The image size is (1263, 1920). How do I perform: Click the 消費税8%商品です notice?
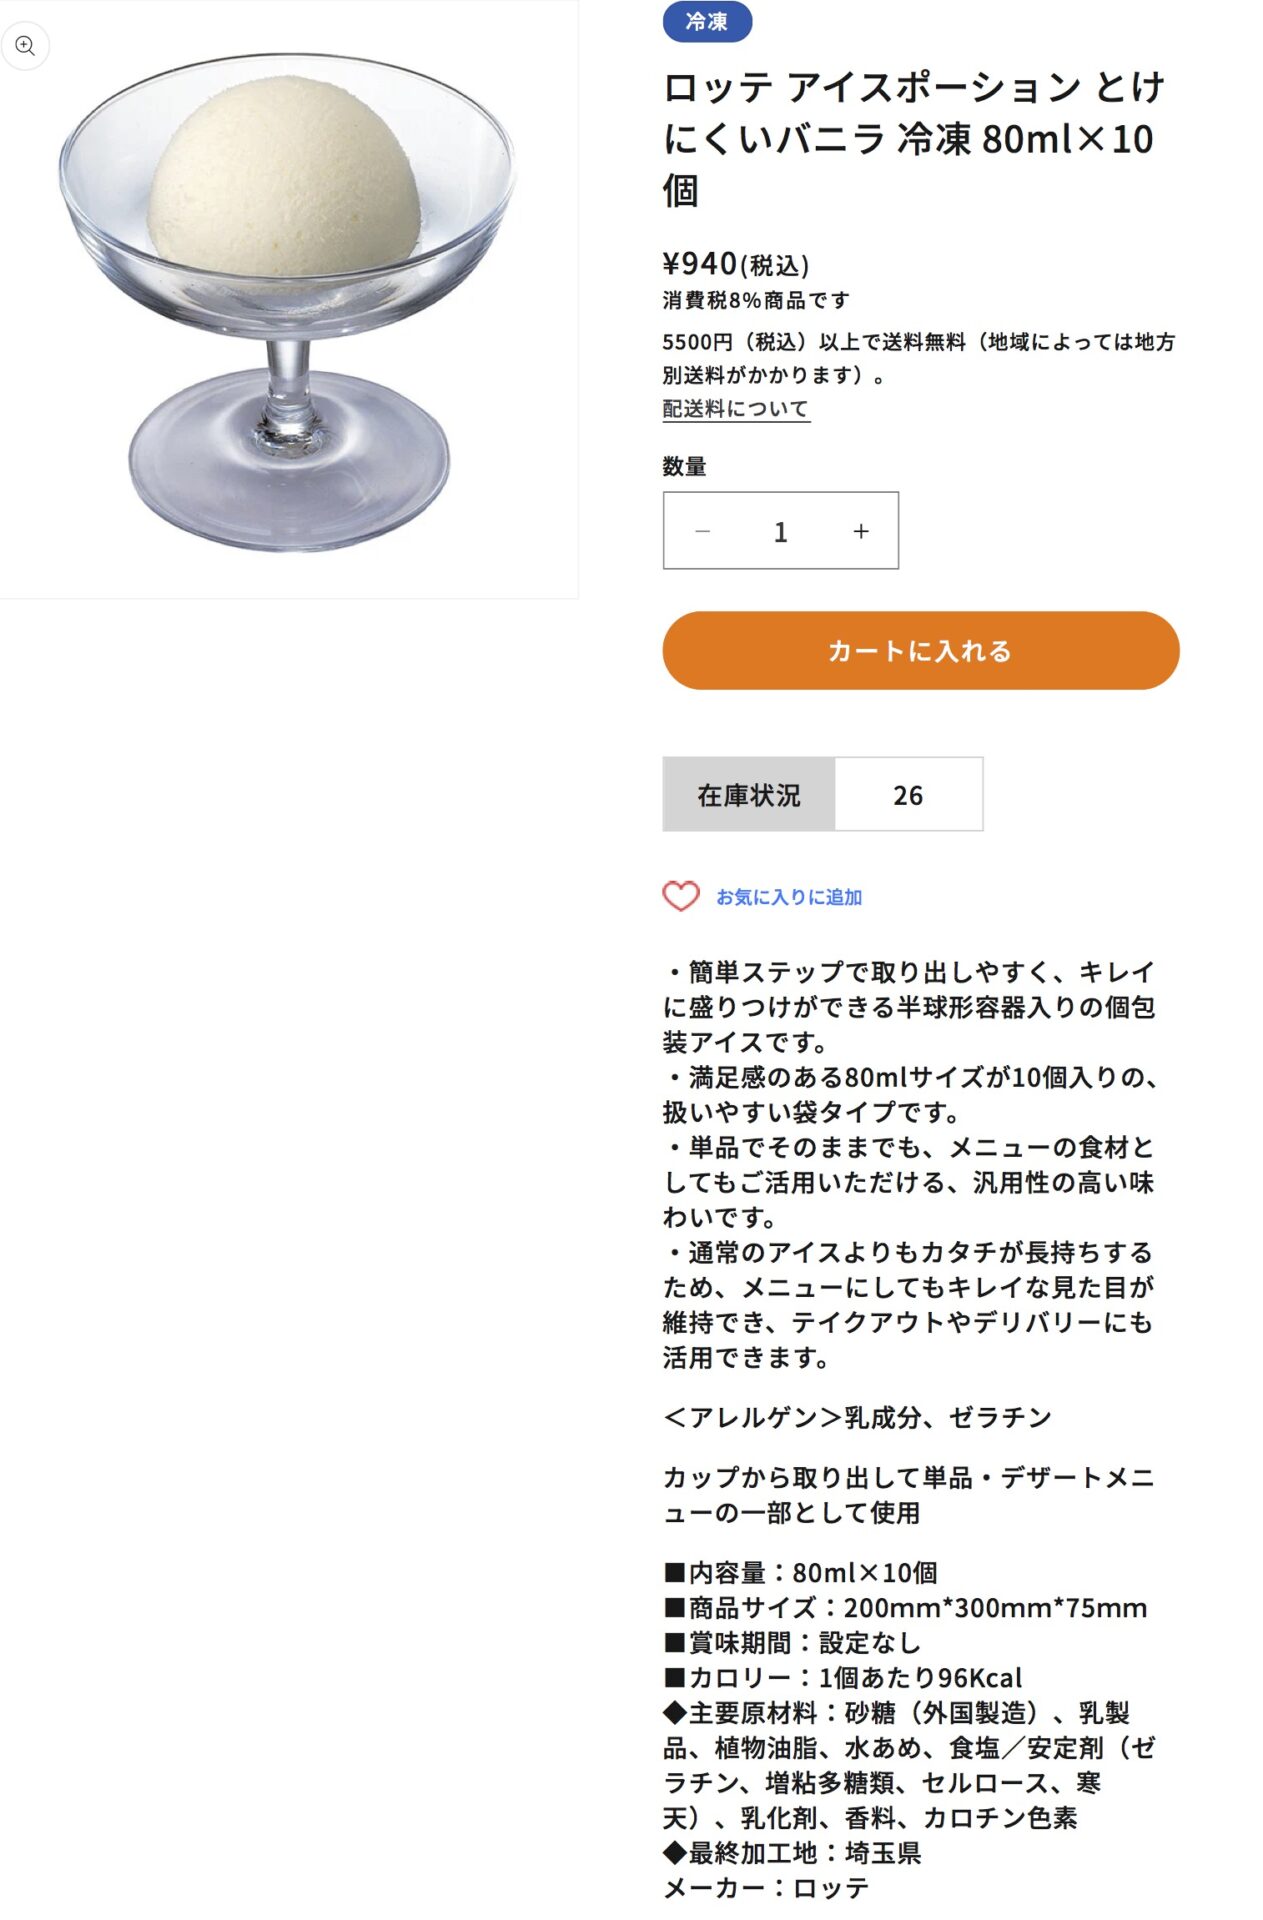756,300
